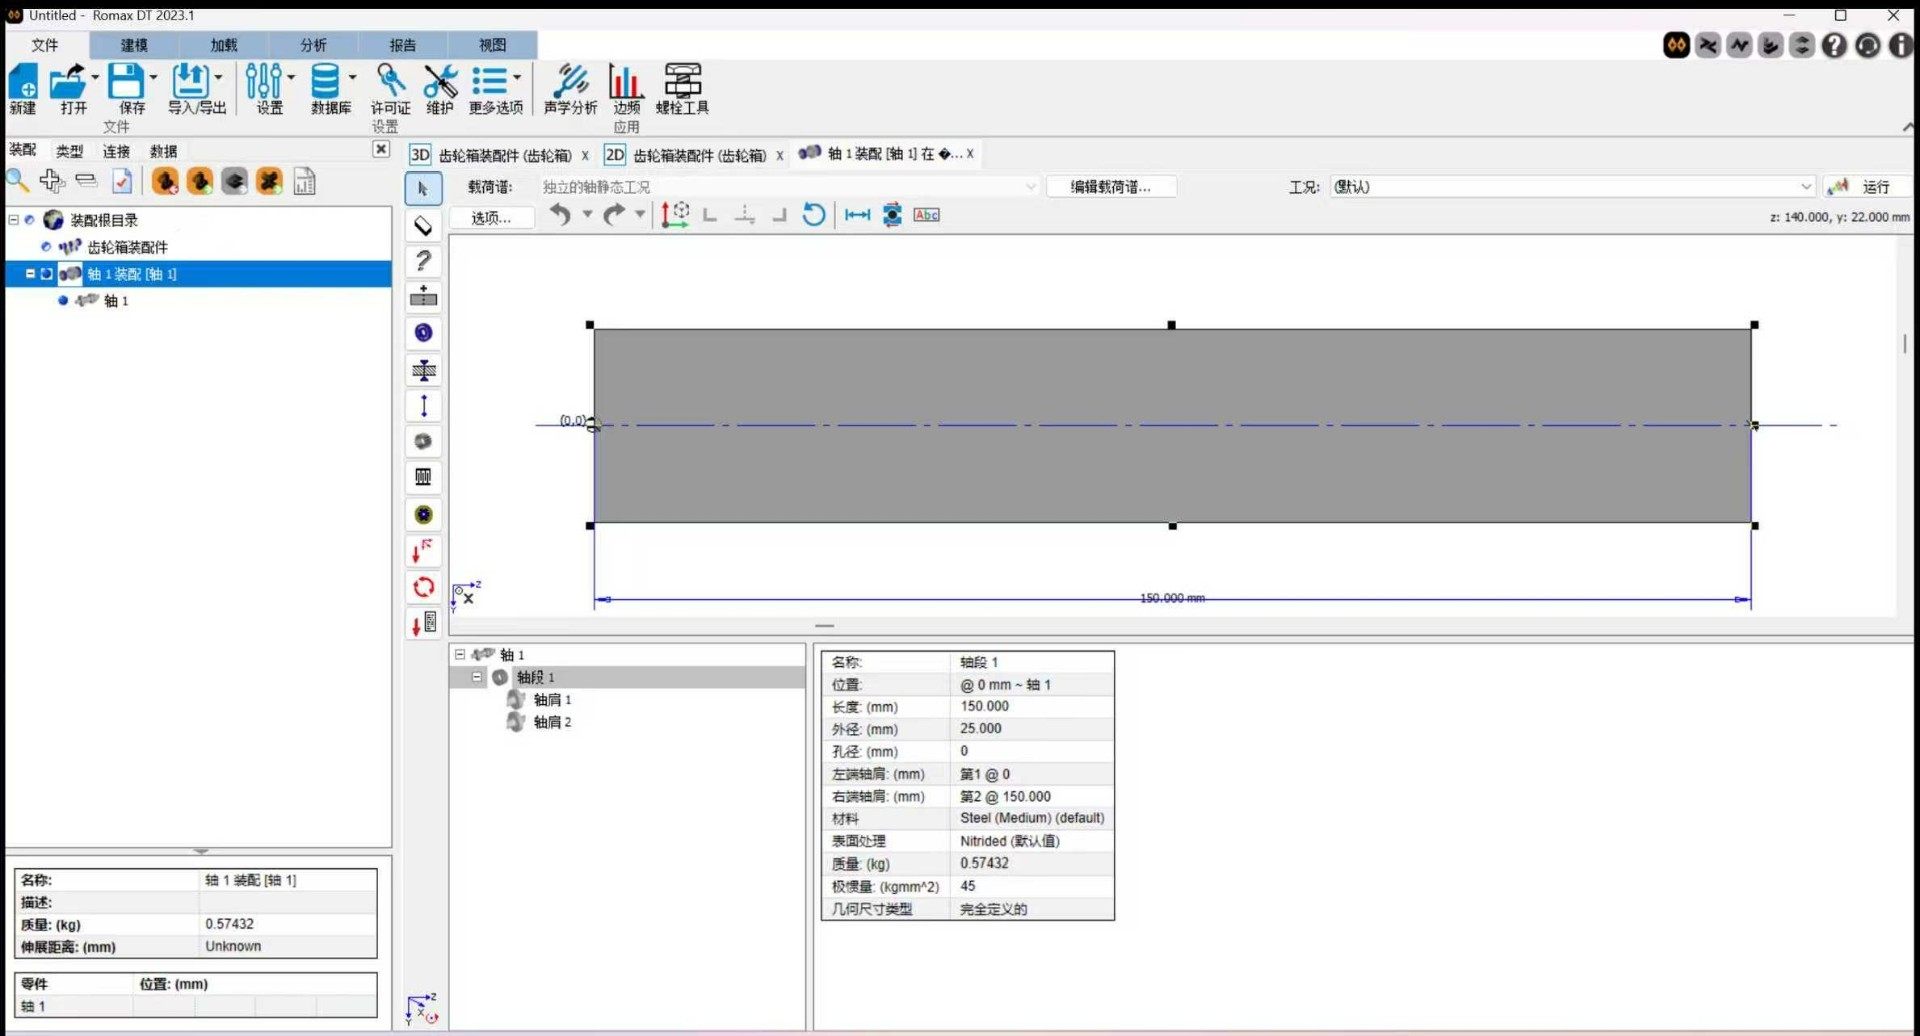Click the 螺栓工具 bolt tool icon
This screenshot has height=1036, width=1920.
(682, 87)
